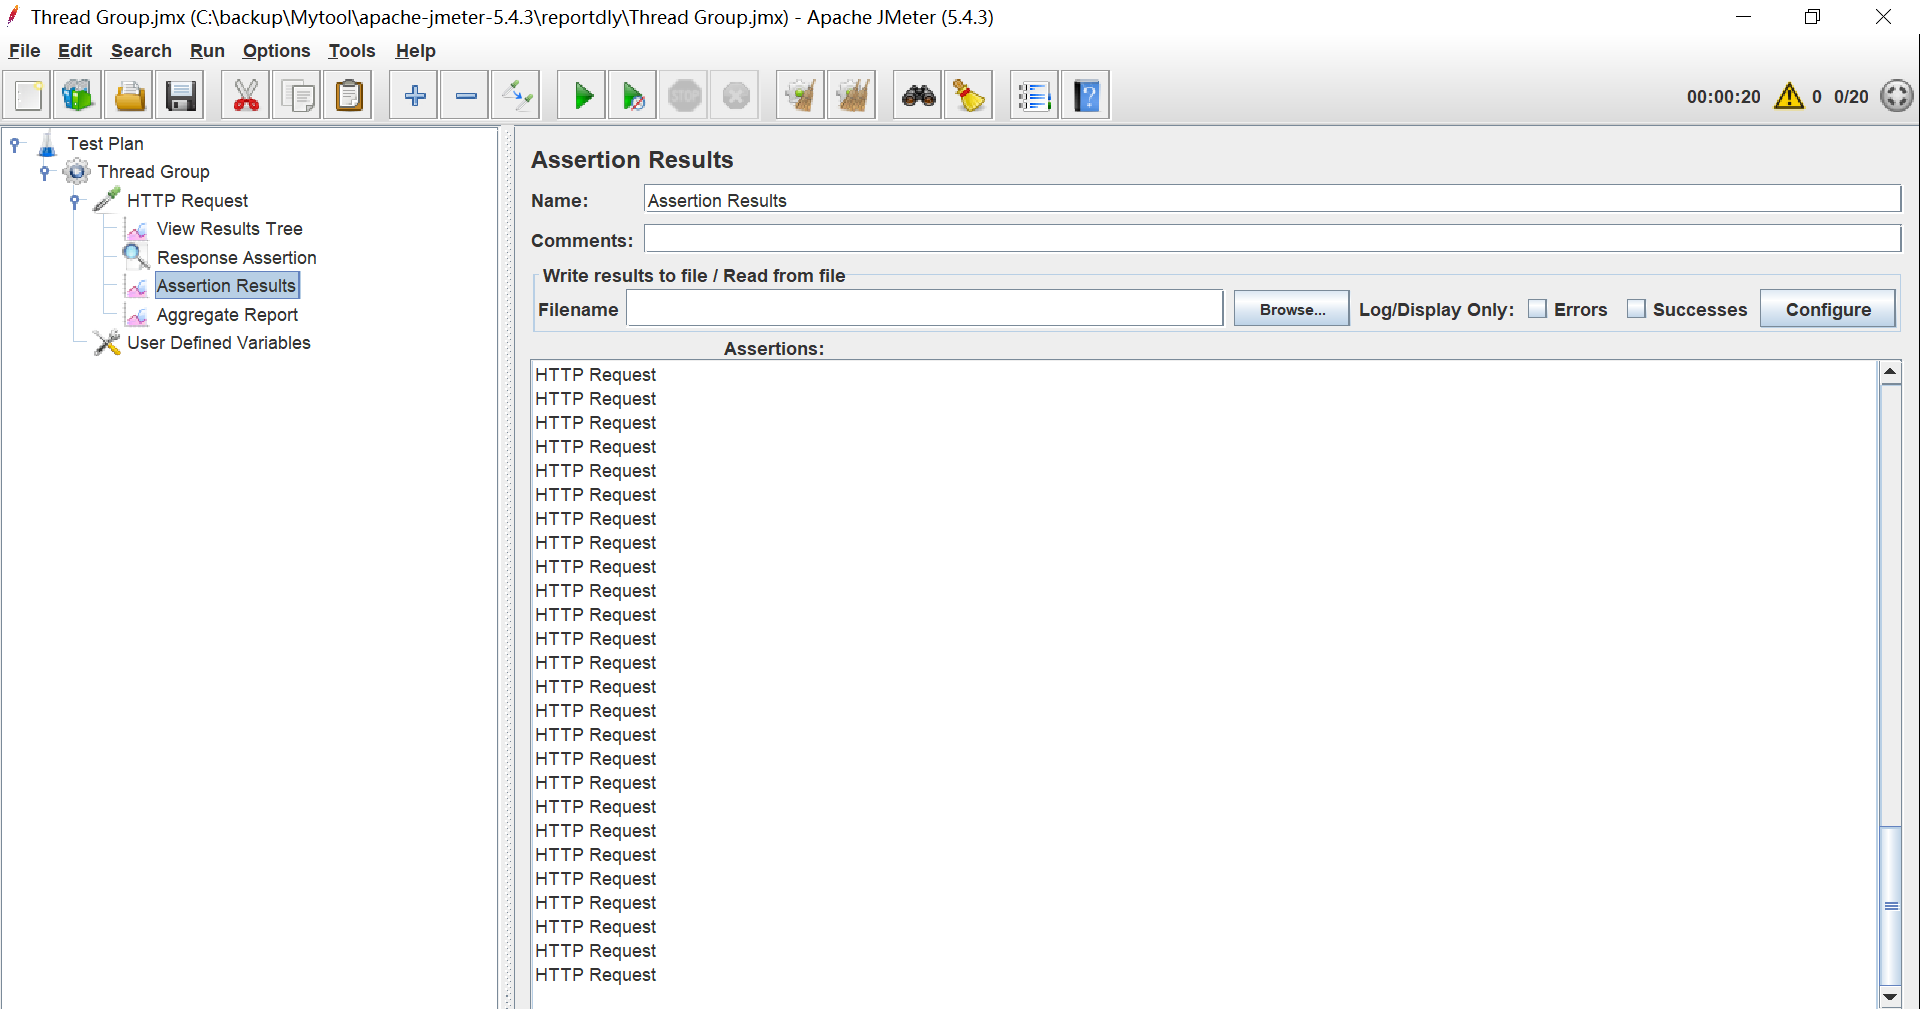Select Response Assertion tree node
The image size is (1920, 1009).
(x=236, y=258)
